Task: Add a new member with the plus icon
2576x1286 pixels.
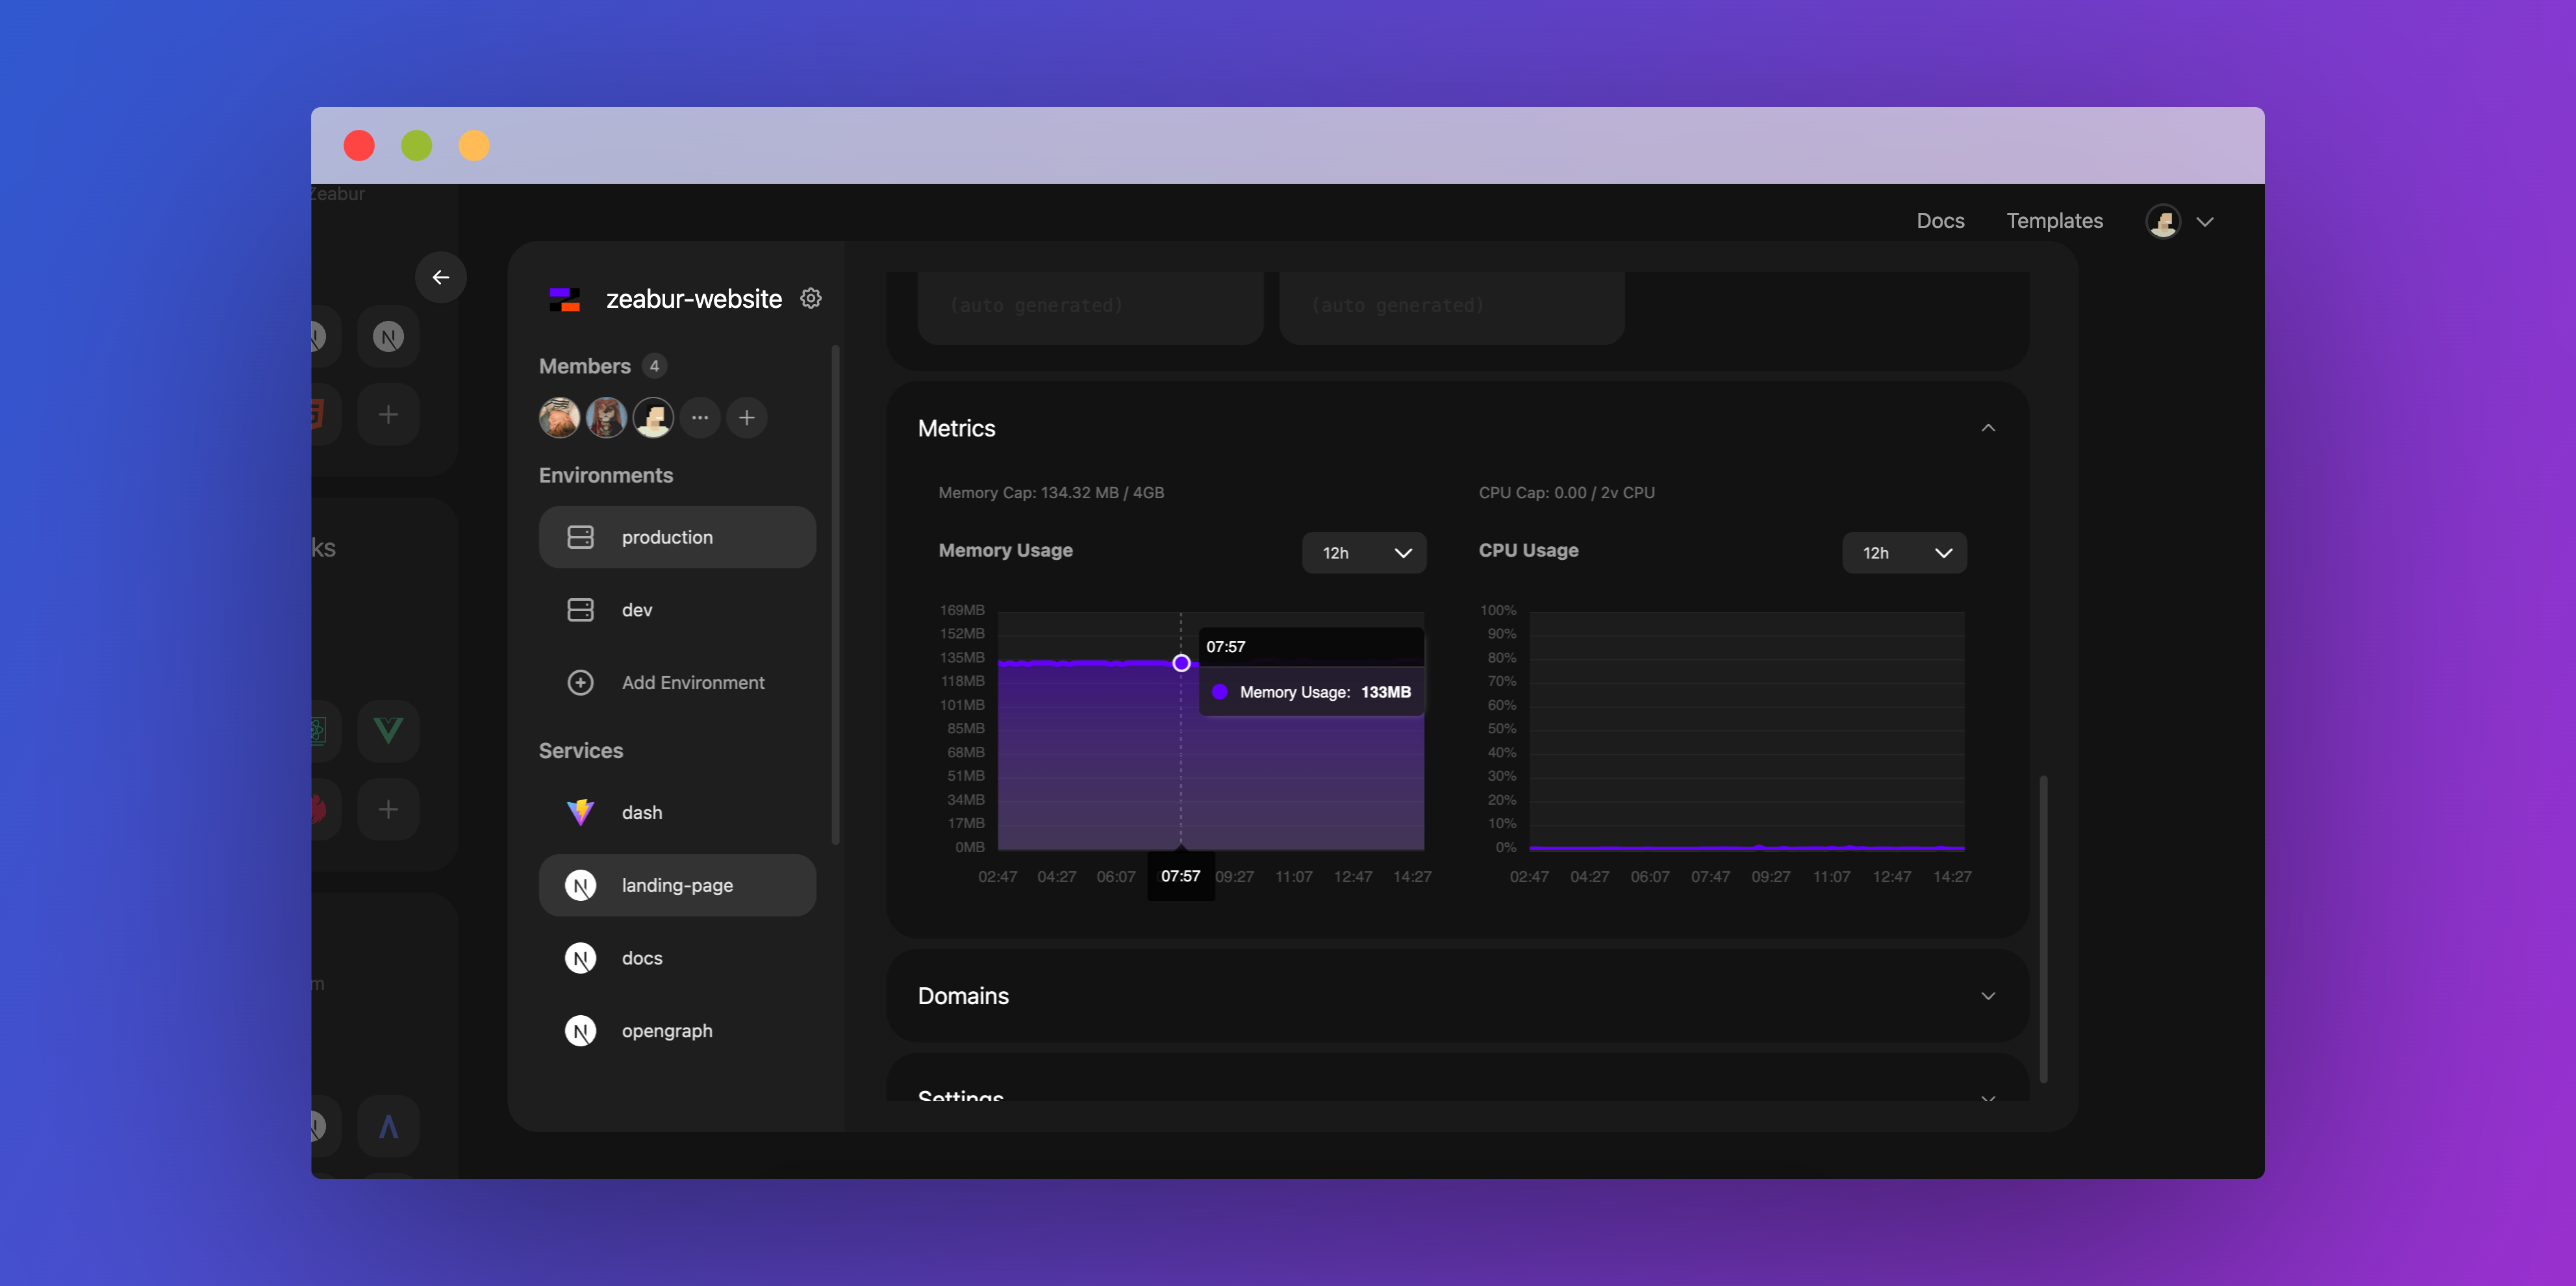Action: 746,418
